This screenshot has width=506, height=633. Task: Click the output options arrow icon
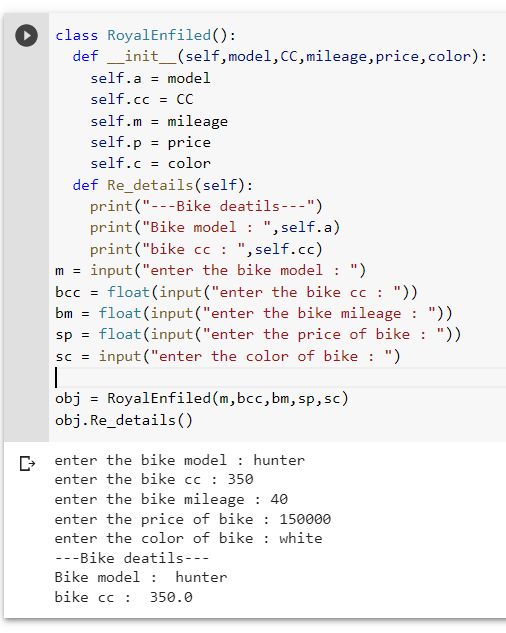27,463
